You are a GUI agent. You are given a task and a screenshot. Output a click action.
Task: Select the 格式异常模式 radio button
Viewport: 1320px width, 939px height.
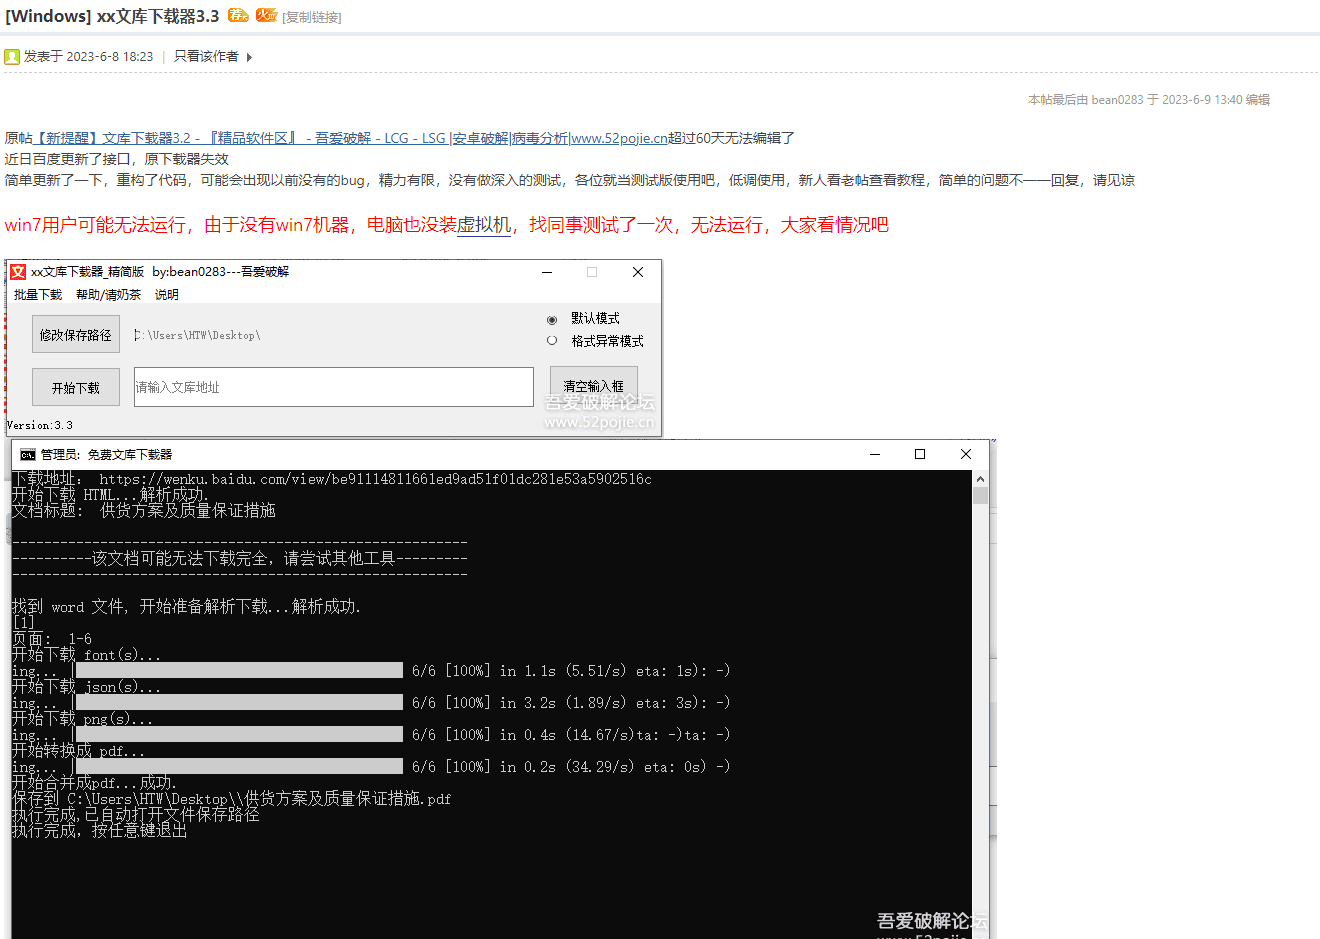(552, 341)
